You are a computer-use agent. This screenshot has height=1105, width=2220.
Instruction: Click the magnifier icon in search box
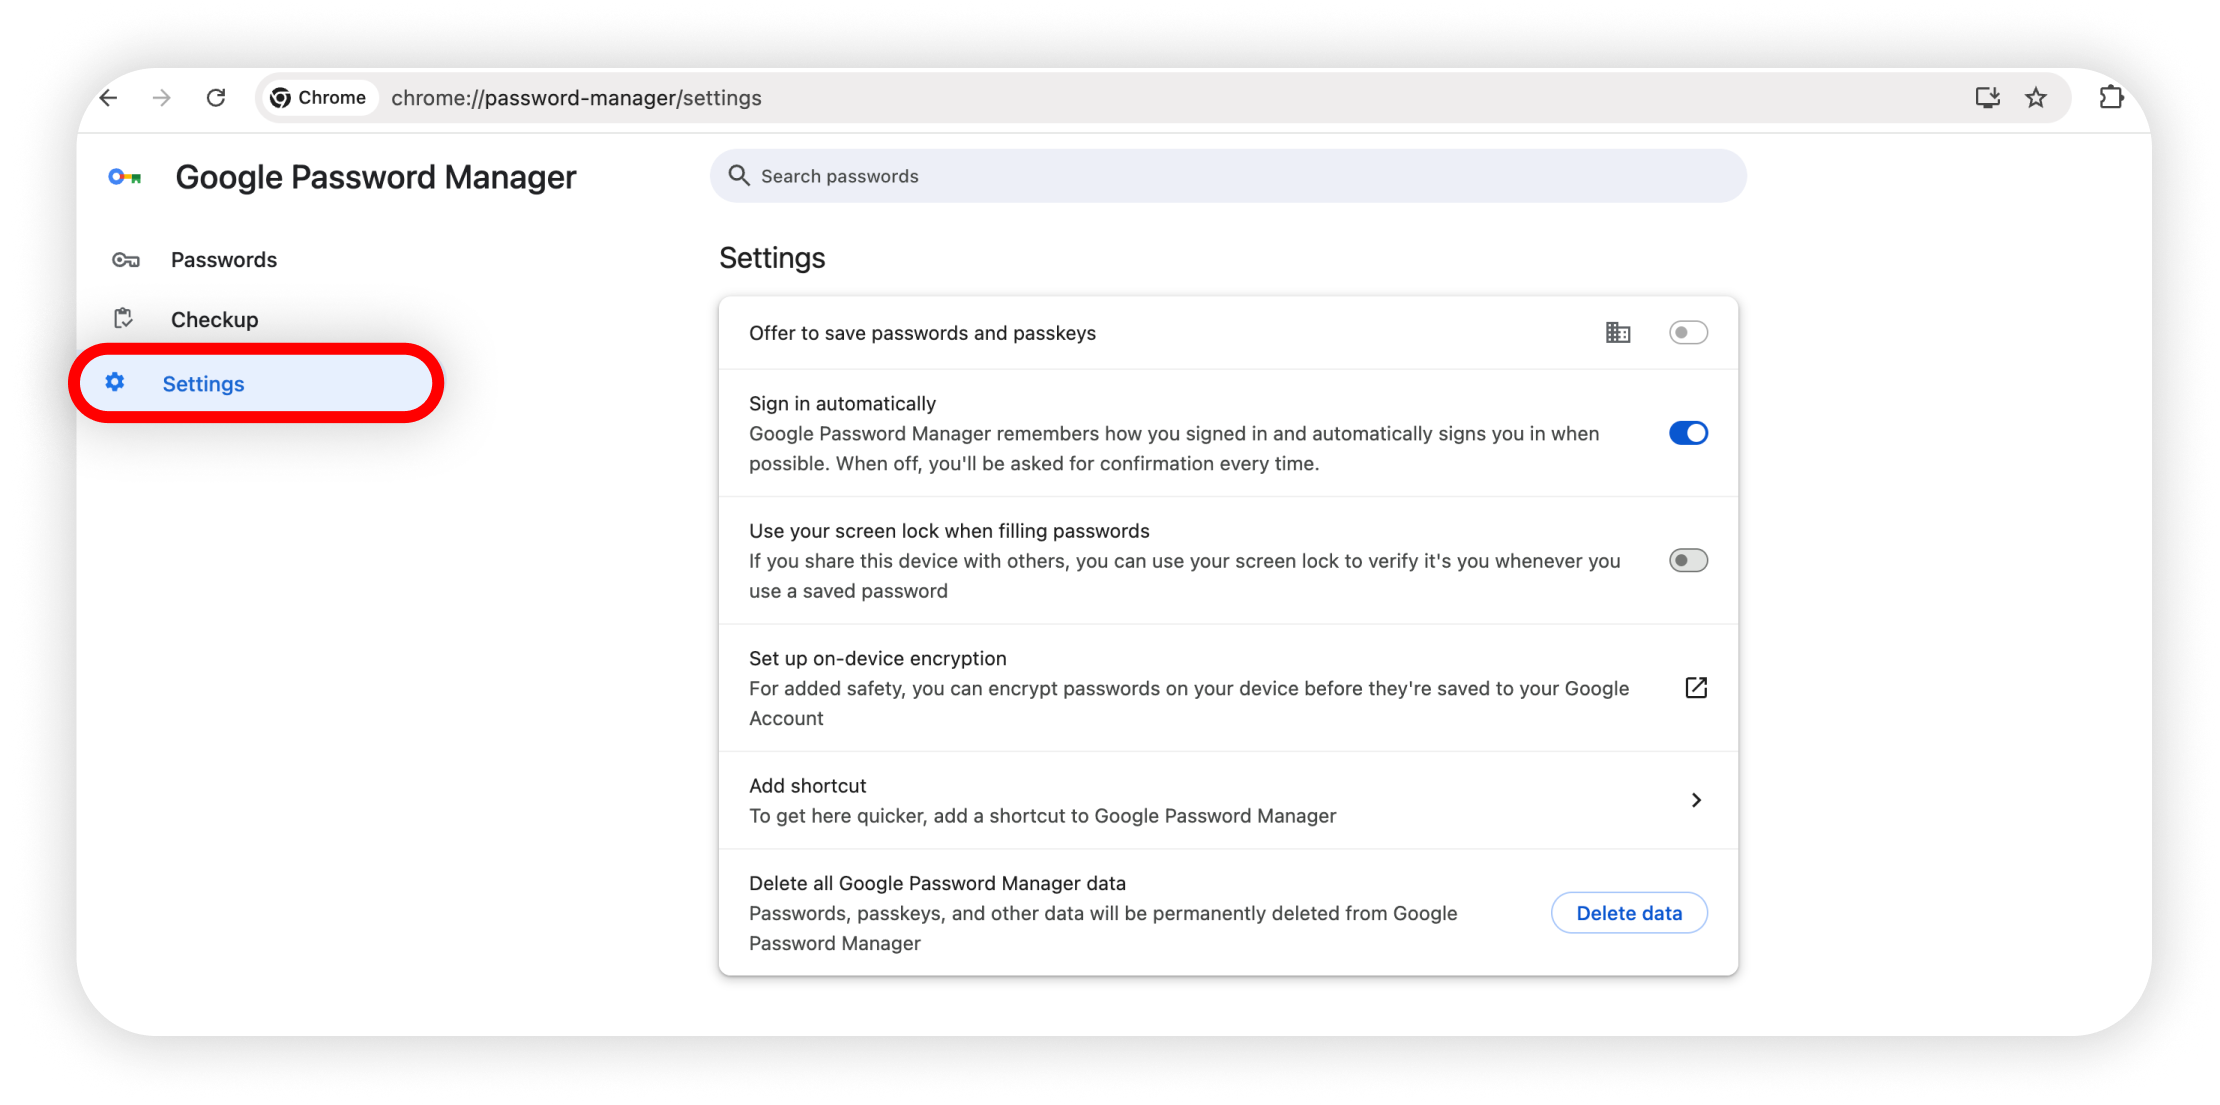(739, 176)
